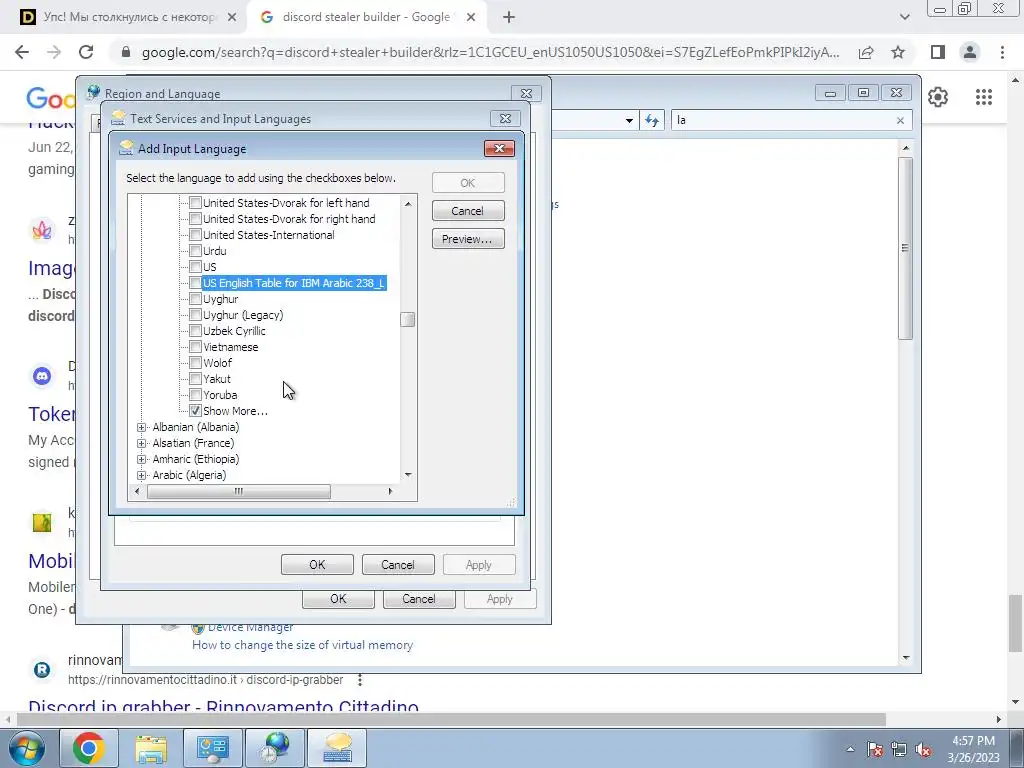Viewport: 1024px width, 768px height.
Task: Language list horizontal scroll left arrow
Action: coord(136,491)
